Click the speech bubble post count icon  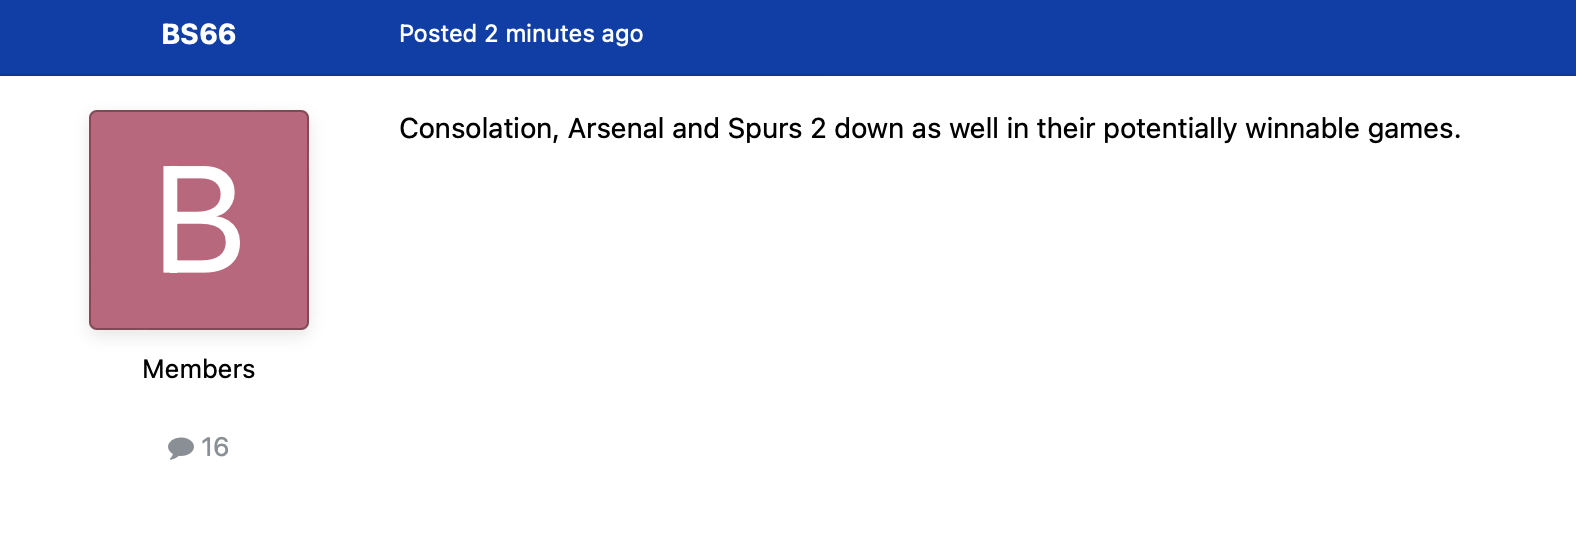(x=181, y=448)
